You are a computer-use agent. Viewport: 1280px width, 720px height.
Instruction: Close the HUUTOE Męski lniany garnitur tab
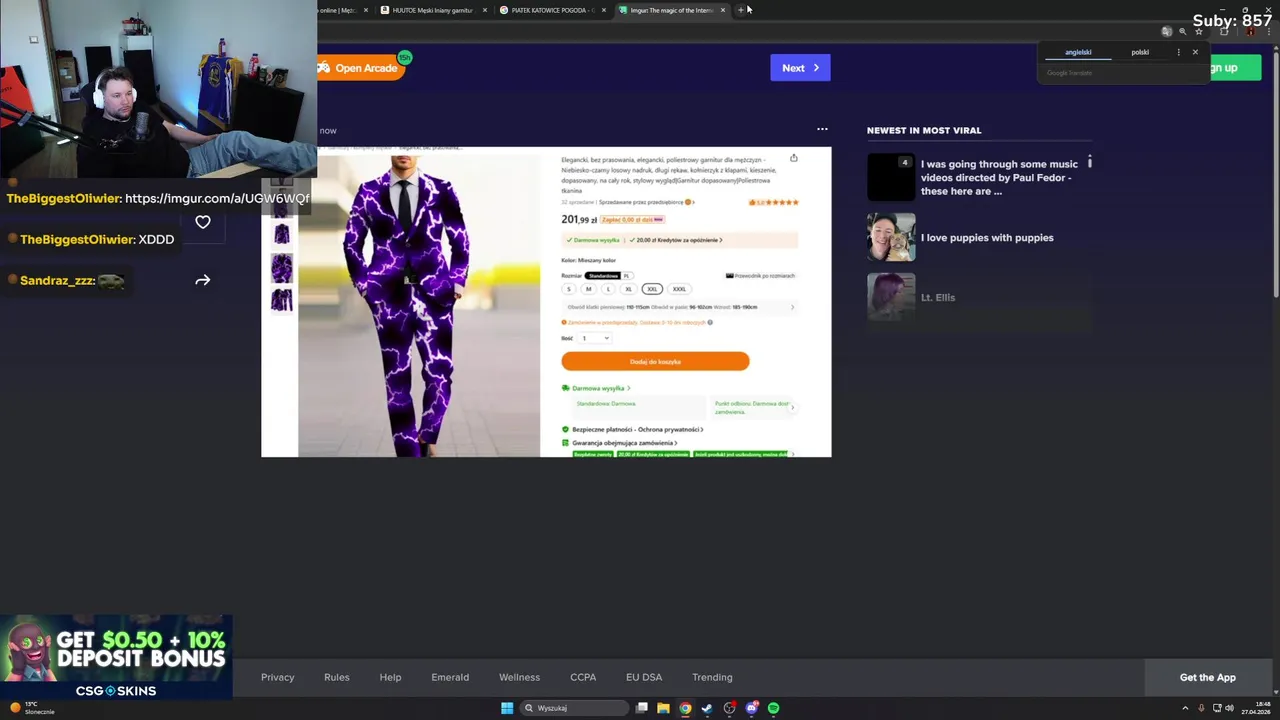tap(485, 10)
